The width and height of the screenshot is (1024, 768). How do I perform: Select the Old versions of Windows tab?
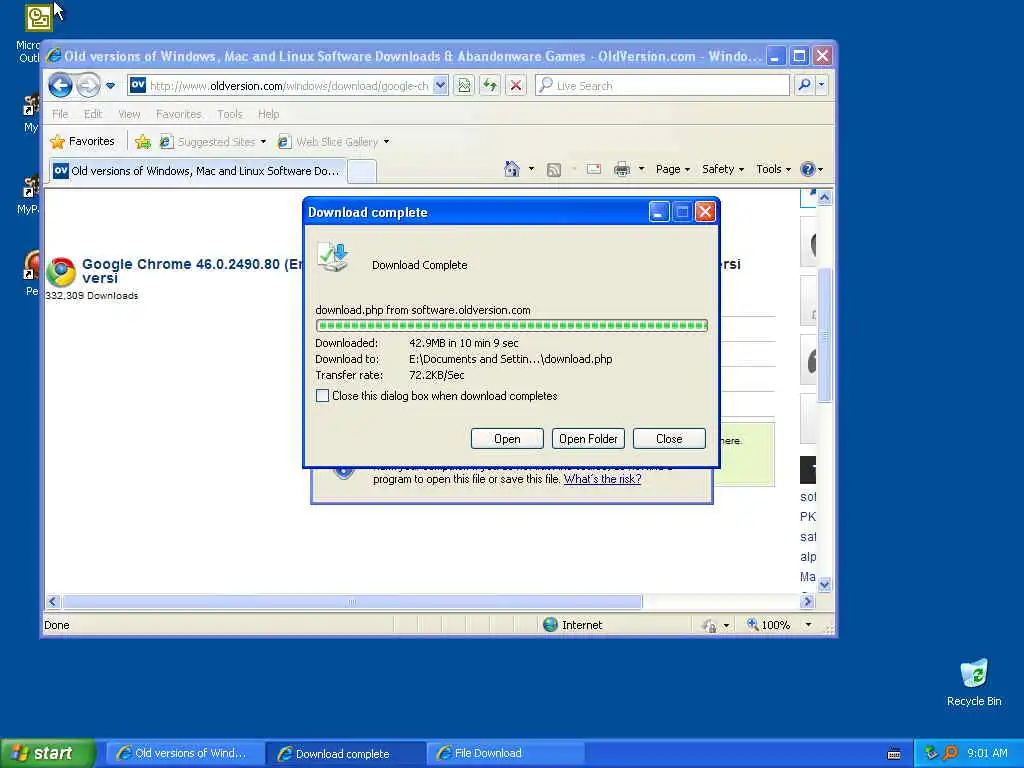click(x=197, y=171)
